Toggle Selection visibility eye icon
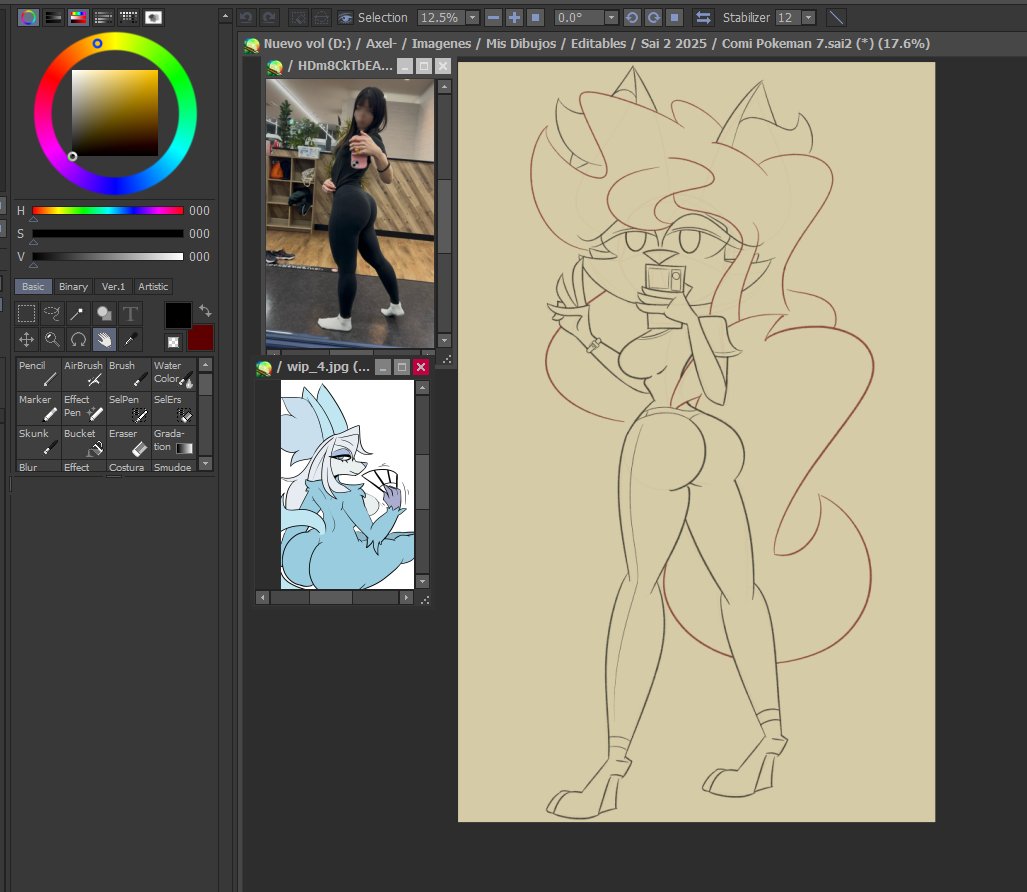Screen dimensions: 1027x892 (345, 18)
